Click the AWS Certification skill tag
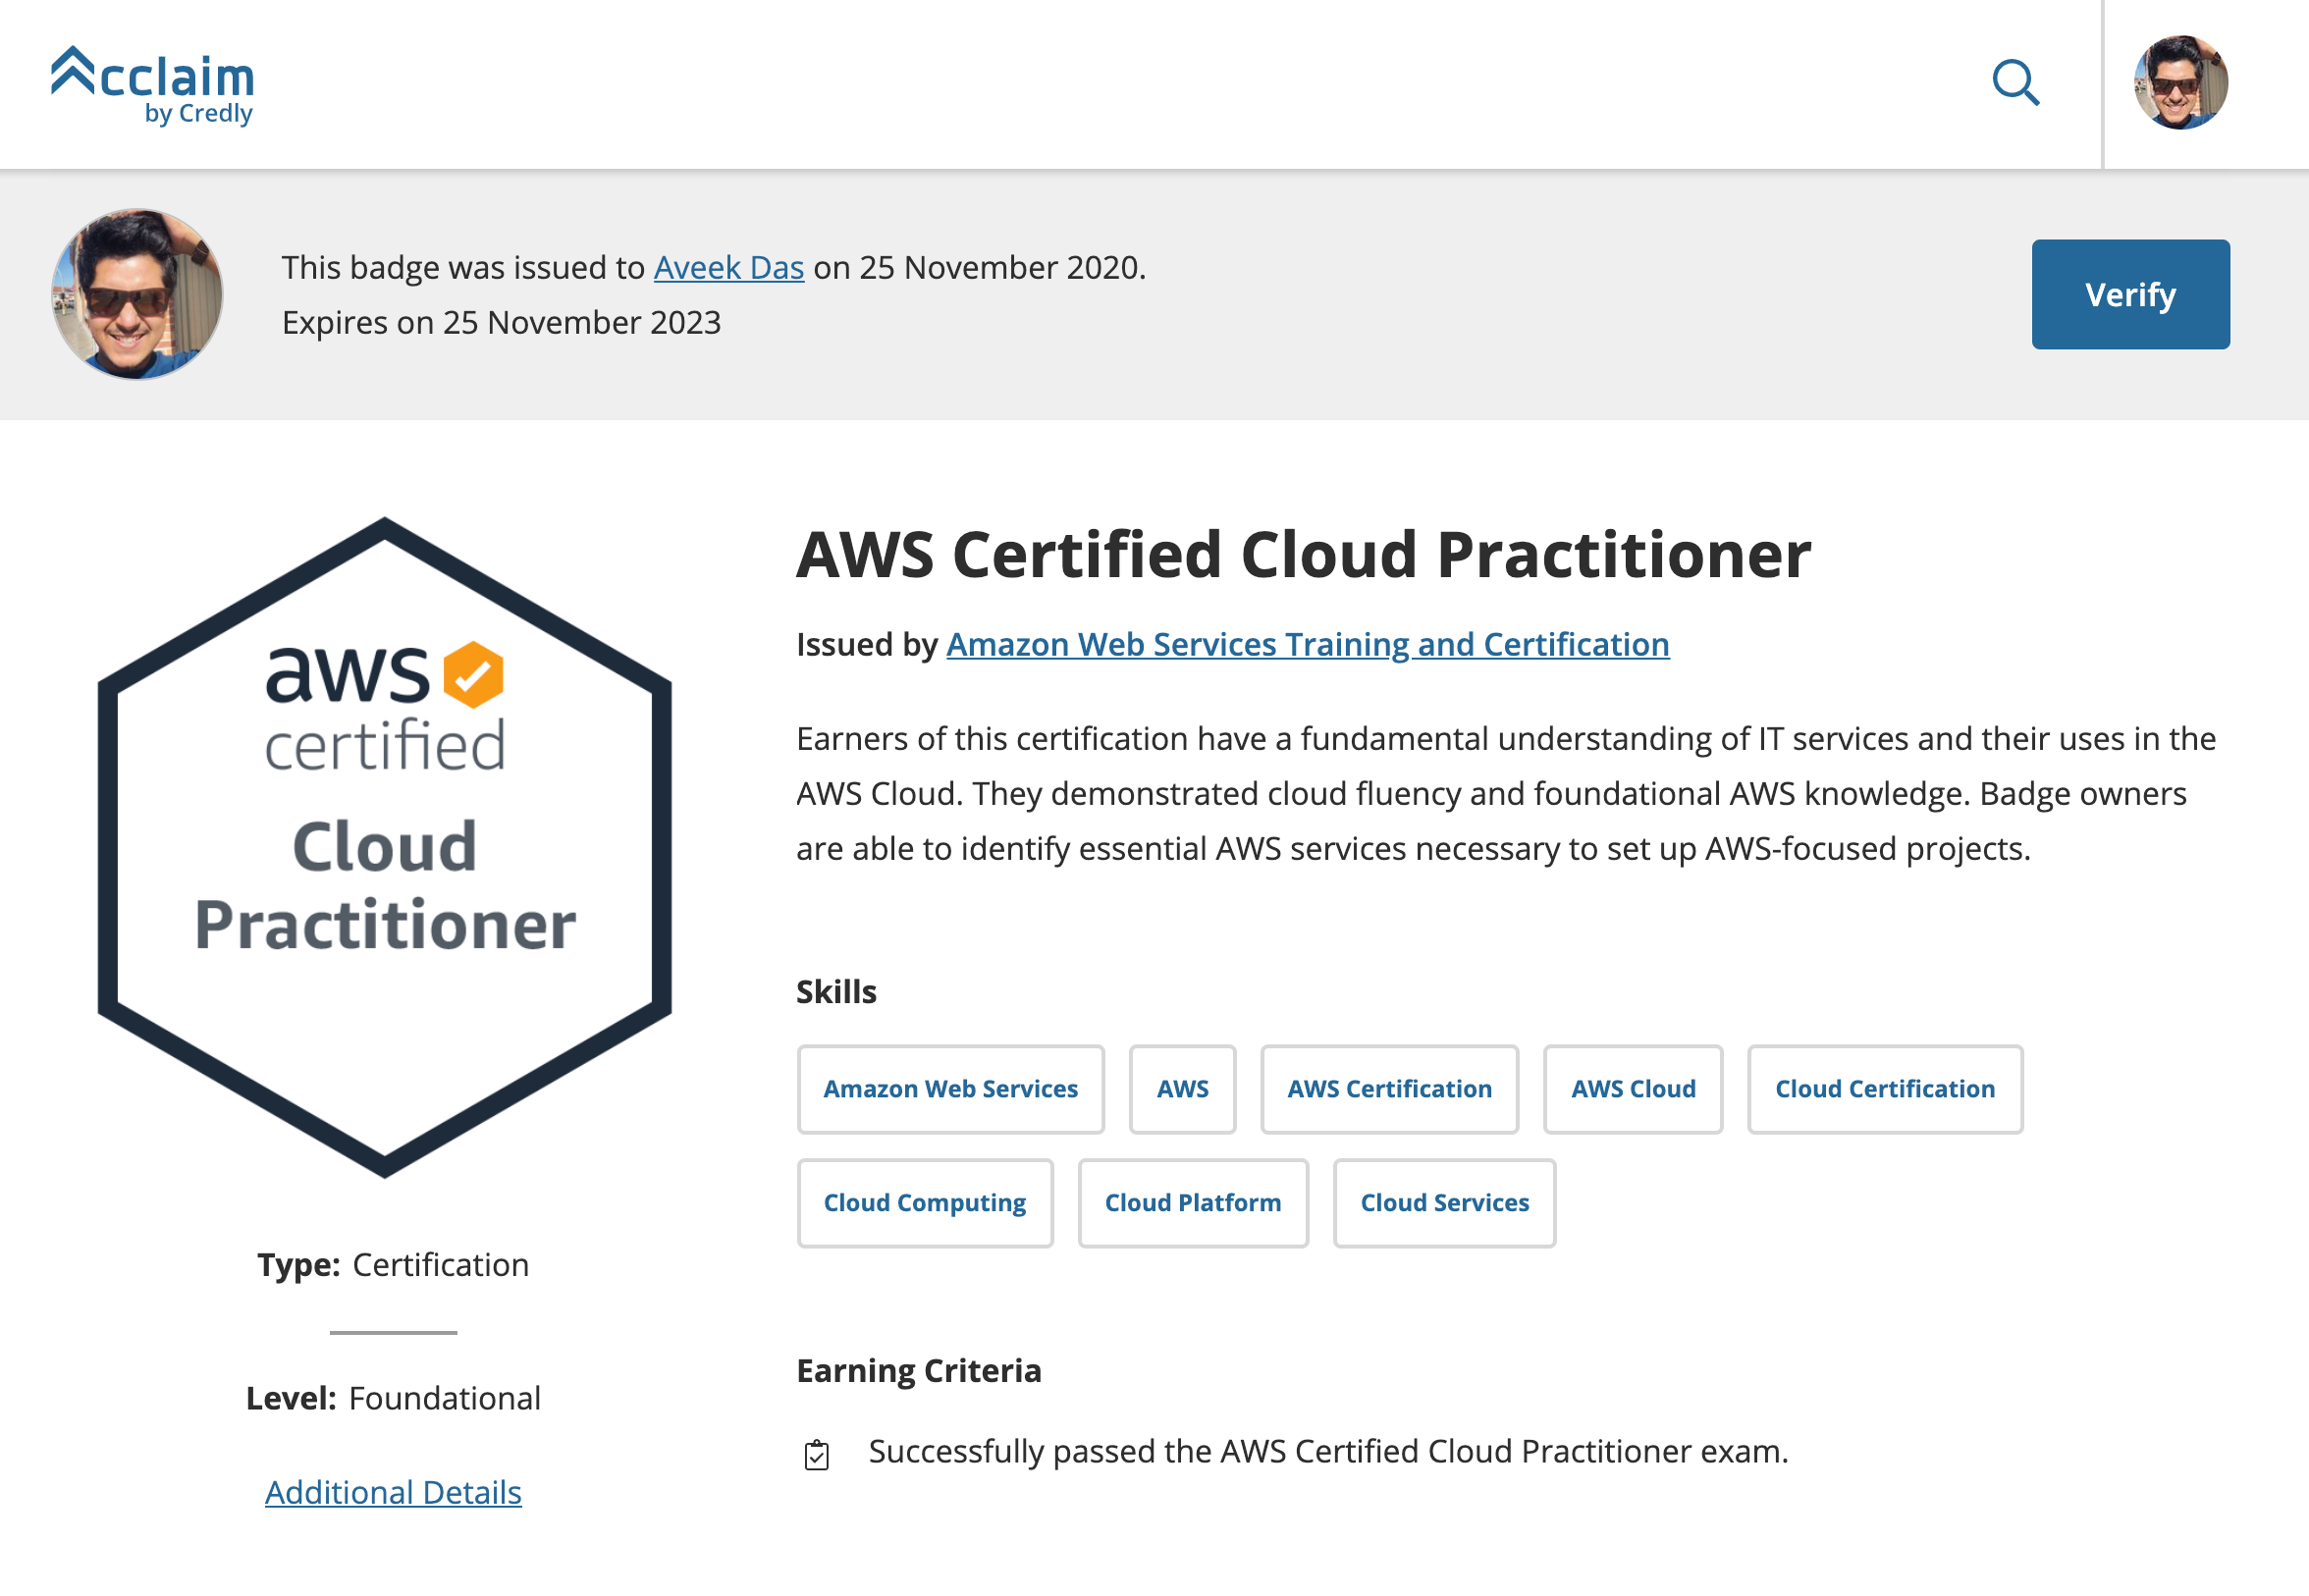The image size is (2309, 1596). point(1389,1089)
